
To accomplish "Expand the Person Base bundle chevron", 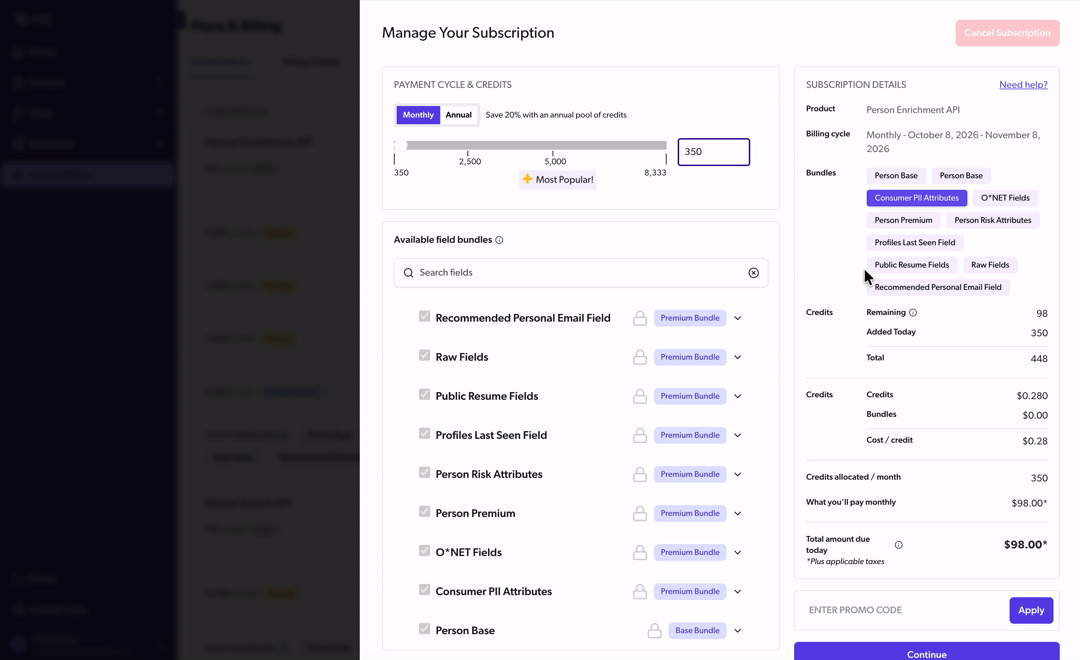I will [738, 630].
